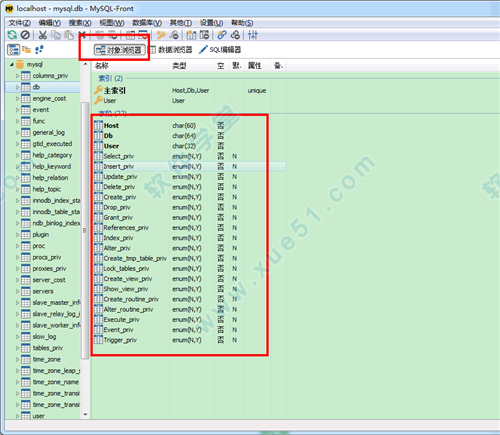Sort by the 属性 column header
The width and height of the screenshot is (500, 435).
tap(257, 66)
